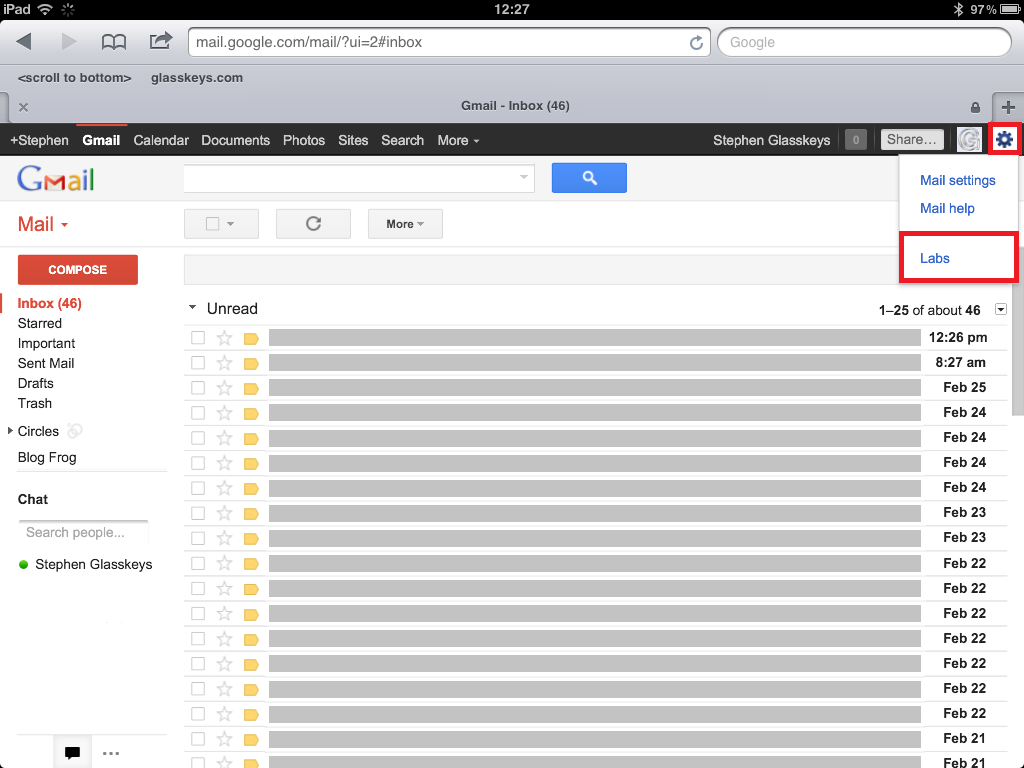Image resolution: width=1024 pixels, height=768 pixels.
Task: Open the Sent Mail folder link
Action: point(46,363)
